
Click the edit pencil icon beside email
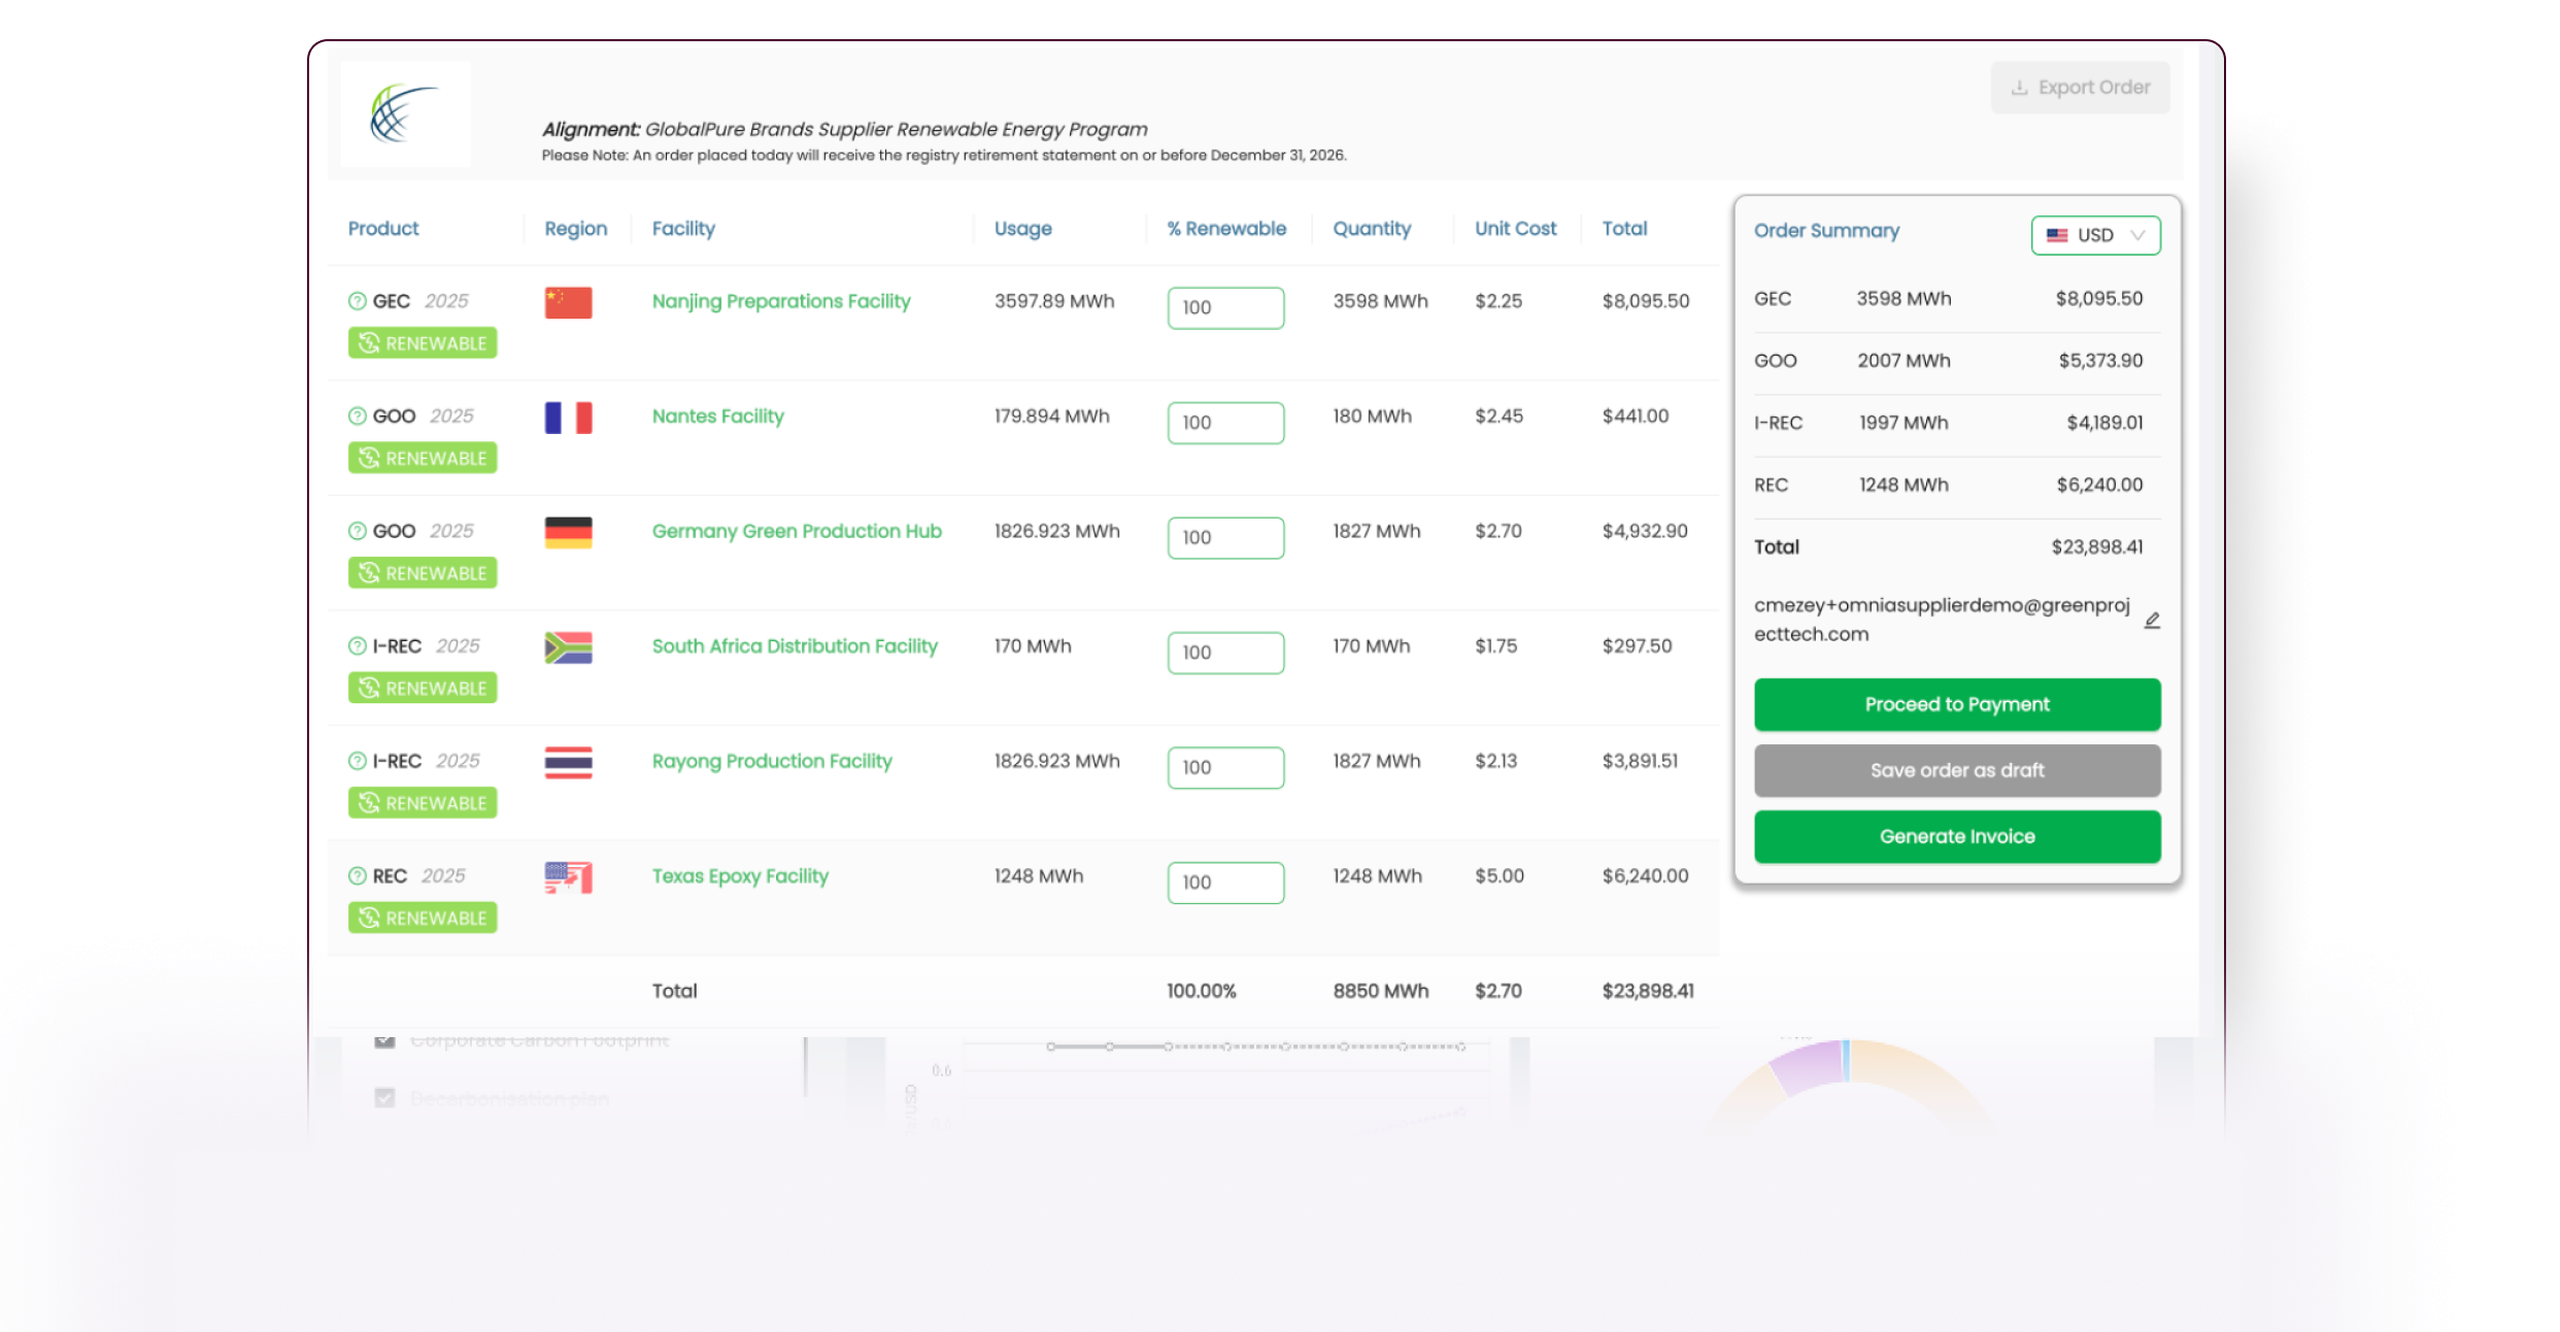(x=2151, y=621)
